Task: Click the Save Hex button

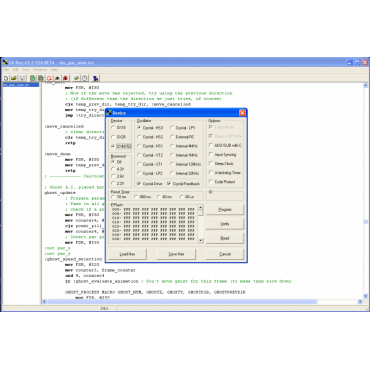Action: click(176, 254)
